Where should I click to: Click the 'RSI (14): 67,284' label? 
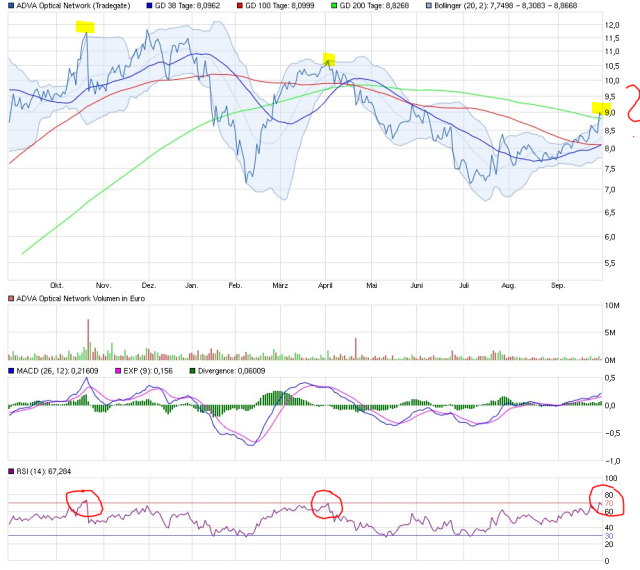point(44,471)
